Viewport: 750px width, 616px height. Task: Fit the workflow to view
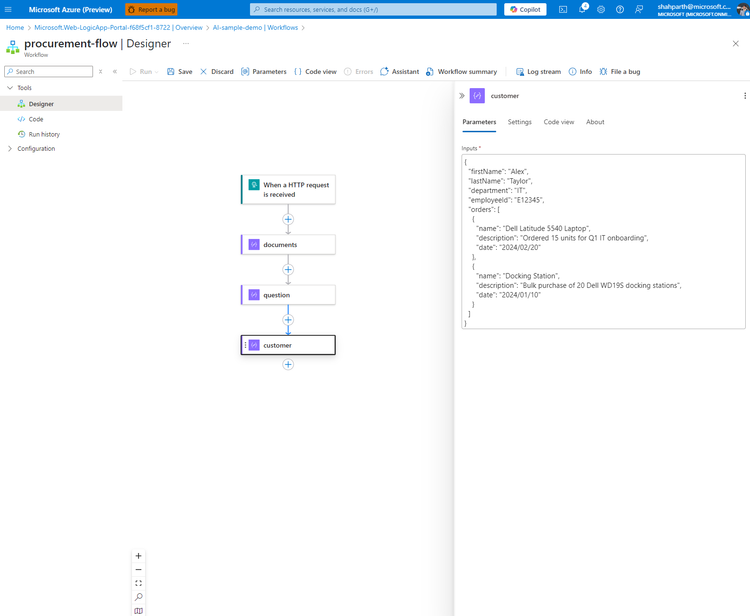(138, 583)
